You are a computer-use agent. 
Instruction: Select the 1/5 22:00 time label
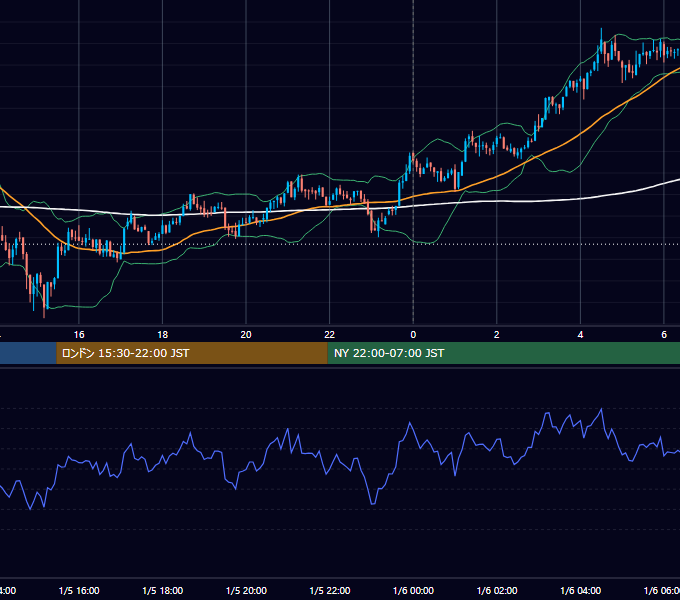coord(330,590)
